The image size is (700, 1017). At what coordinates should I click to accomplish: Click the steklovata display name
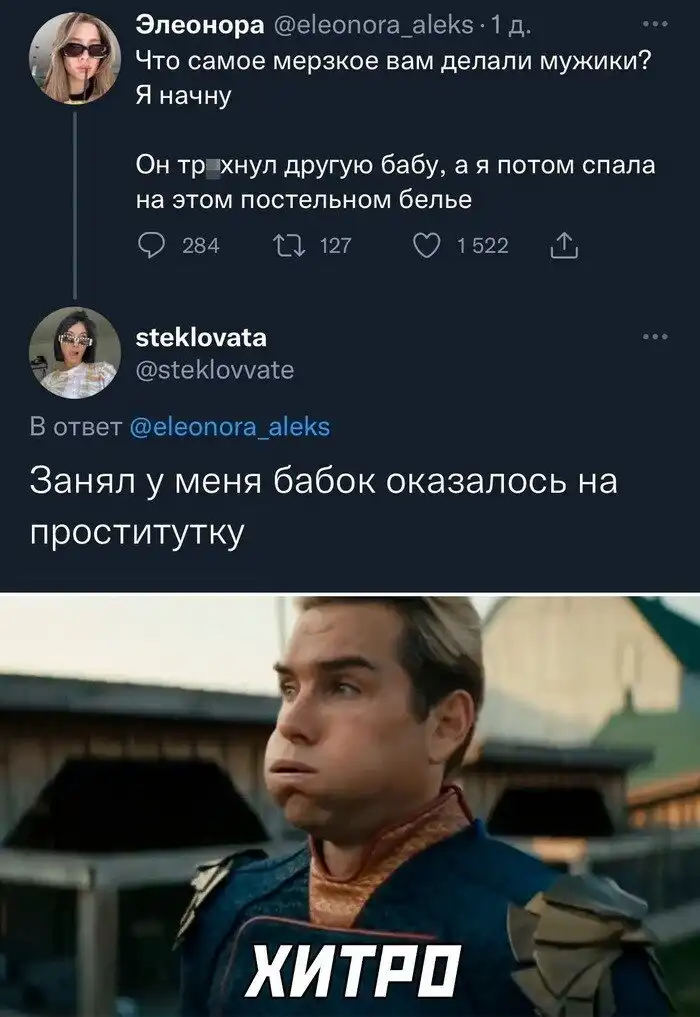pyautogui.click(x=201, y=337)
